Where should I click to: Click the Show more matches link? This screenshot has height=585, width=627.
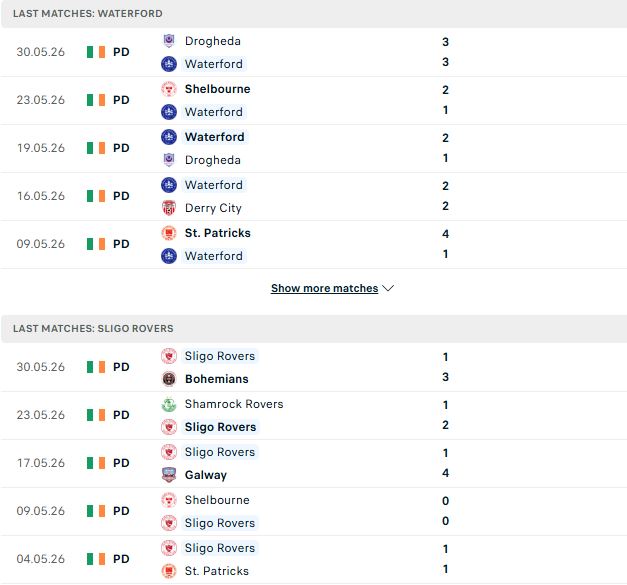tap(324, 288)
